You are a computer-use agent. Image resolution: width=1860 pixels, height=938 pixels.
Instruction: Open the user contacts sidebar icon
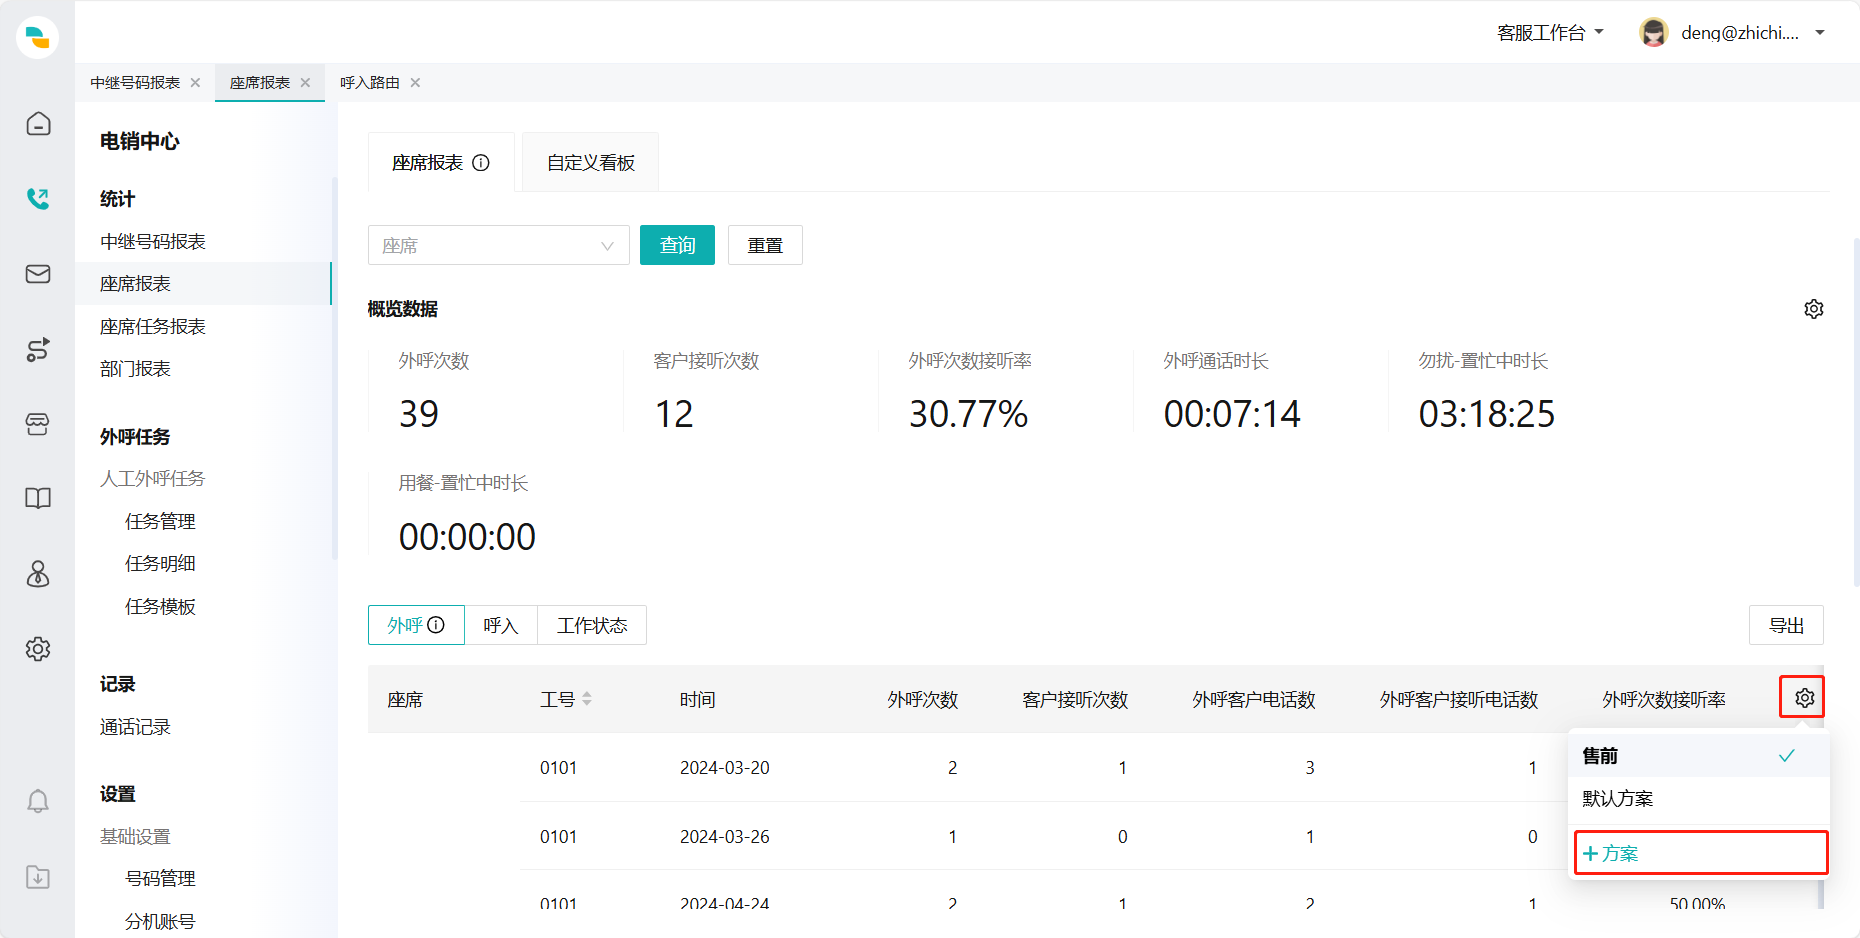tap(38, 574)
